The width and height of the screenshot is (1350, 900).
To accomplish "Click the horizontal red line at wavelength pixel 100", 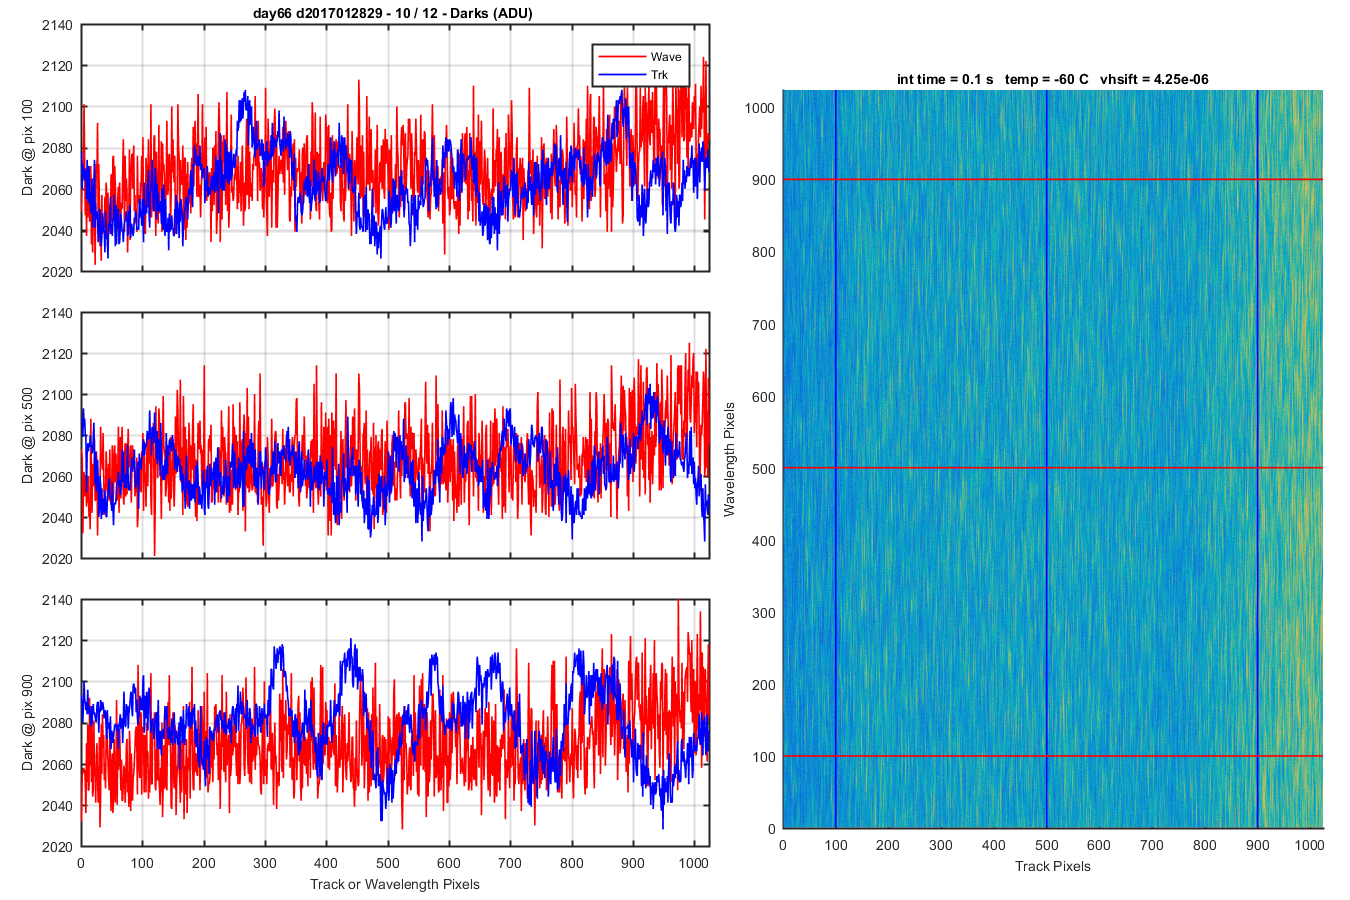I will (1053, 756).
